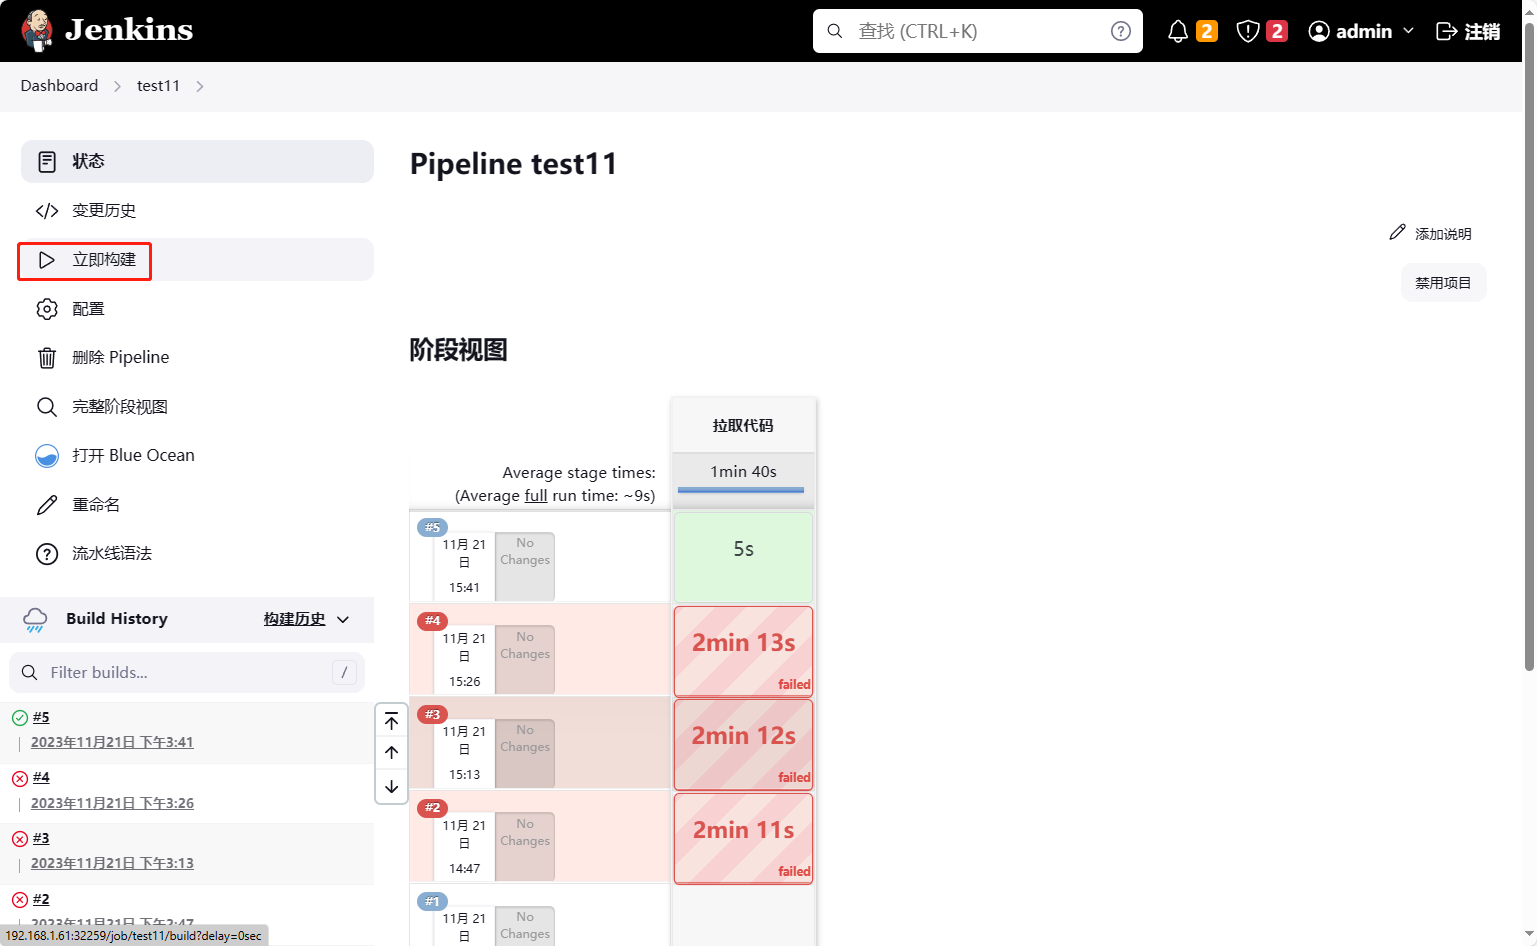
Task: Click build #4 failed status icon
Action: click(19, 778)
